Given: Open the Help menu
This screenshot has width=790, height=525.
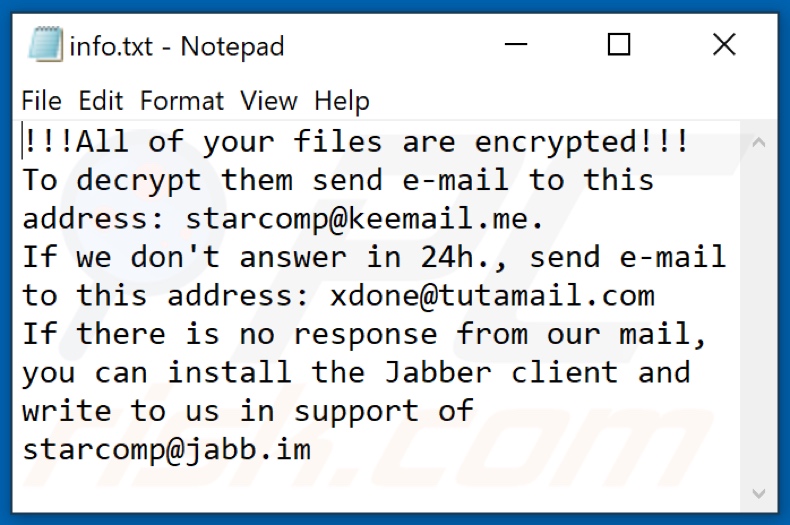Looking at the screenshot, I should [342, 101].
